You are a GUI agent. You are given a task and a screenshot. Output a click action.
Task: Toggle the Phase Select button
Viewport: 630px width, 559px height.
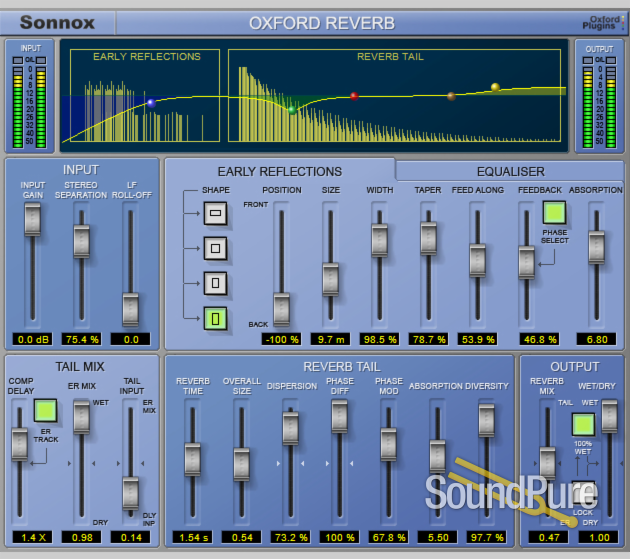[x=554, y=213]
